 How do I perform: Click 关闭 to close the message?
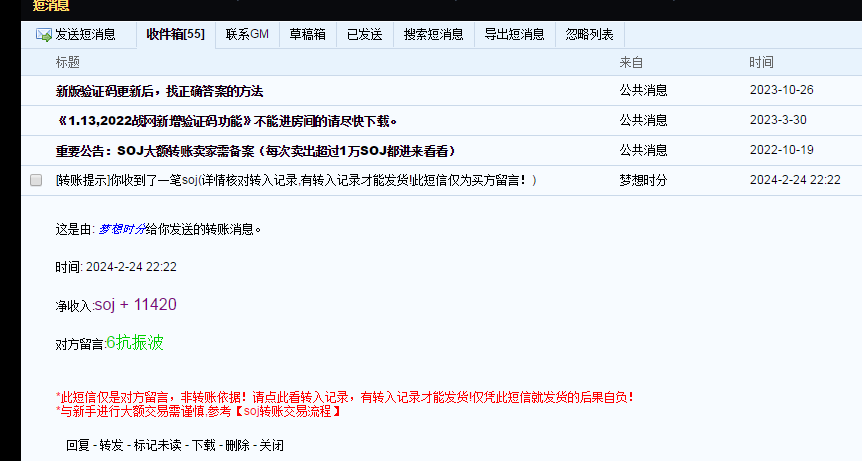(x=271, y=445)
